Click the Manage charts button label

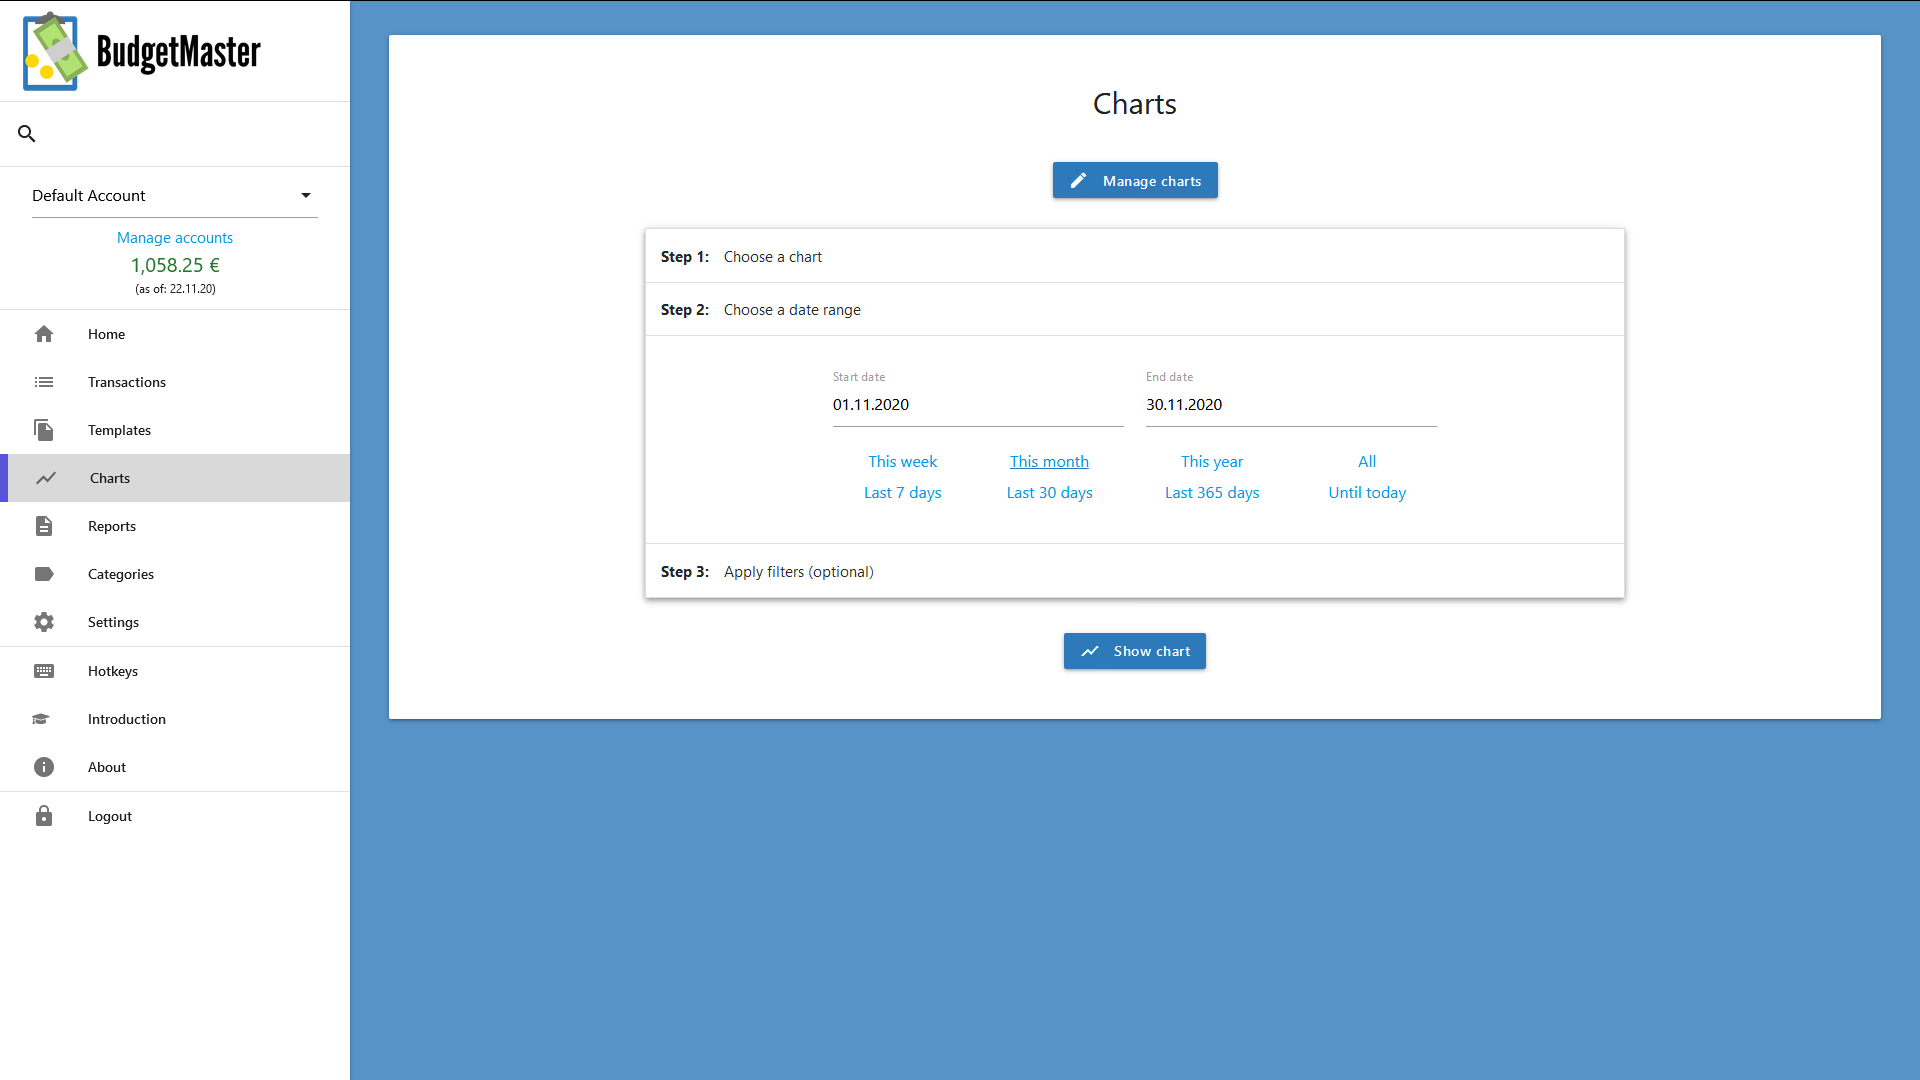click(x=1152, y=181)
